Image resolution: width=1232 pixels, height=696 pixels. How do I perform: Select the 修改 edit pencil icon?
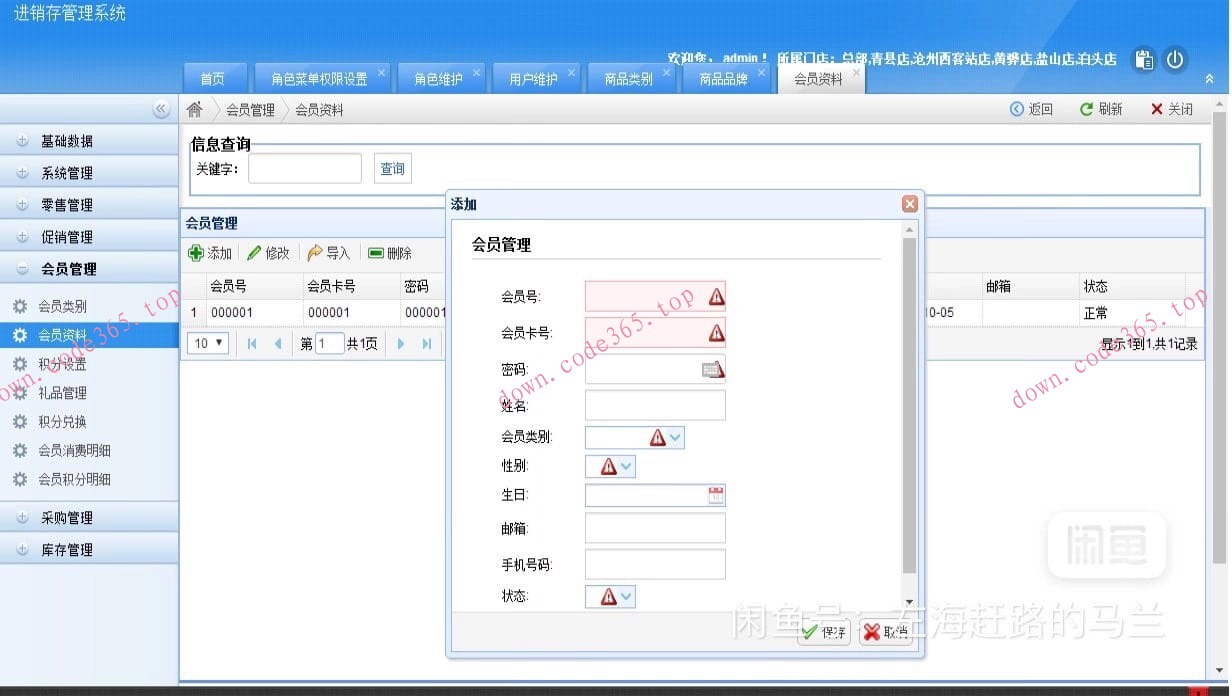click(255, 253)
